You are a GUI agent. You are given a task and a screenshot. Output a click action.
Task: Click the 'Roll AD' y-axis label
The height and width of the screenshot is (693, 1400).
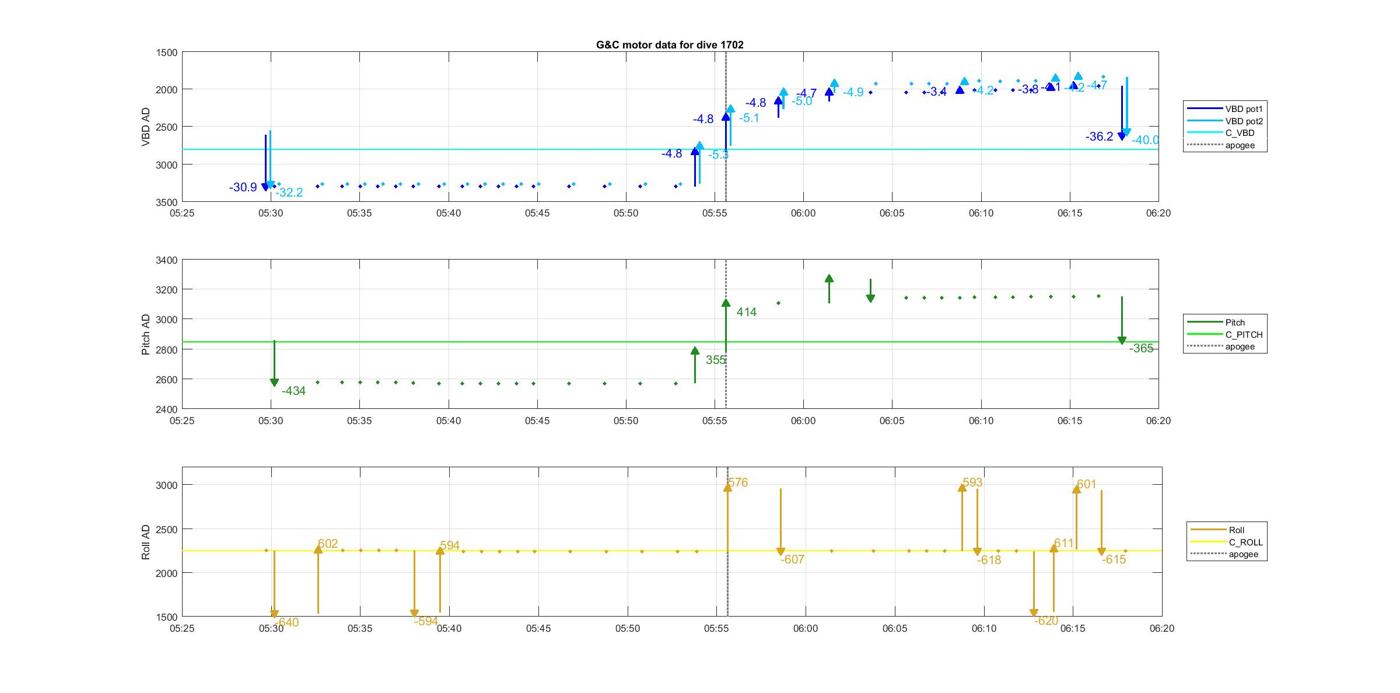coord(146,542)
